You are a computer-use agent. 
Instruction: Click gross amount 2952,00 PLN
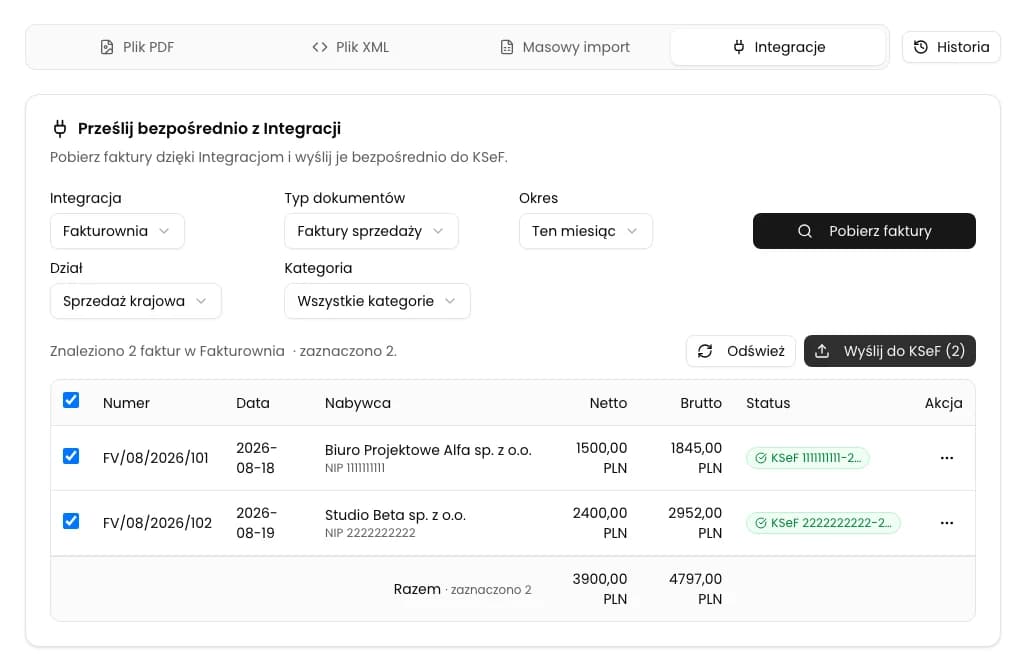pos(695,523)
